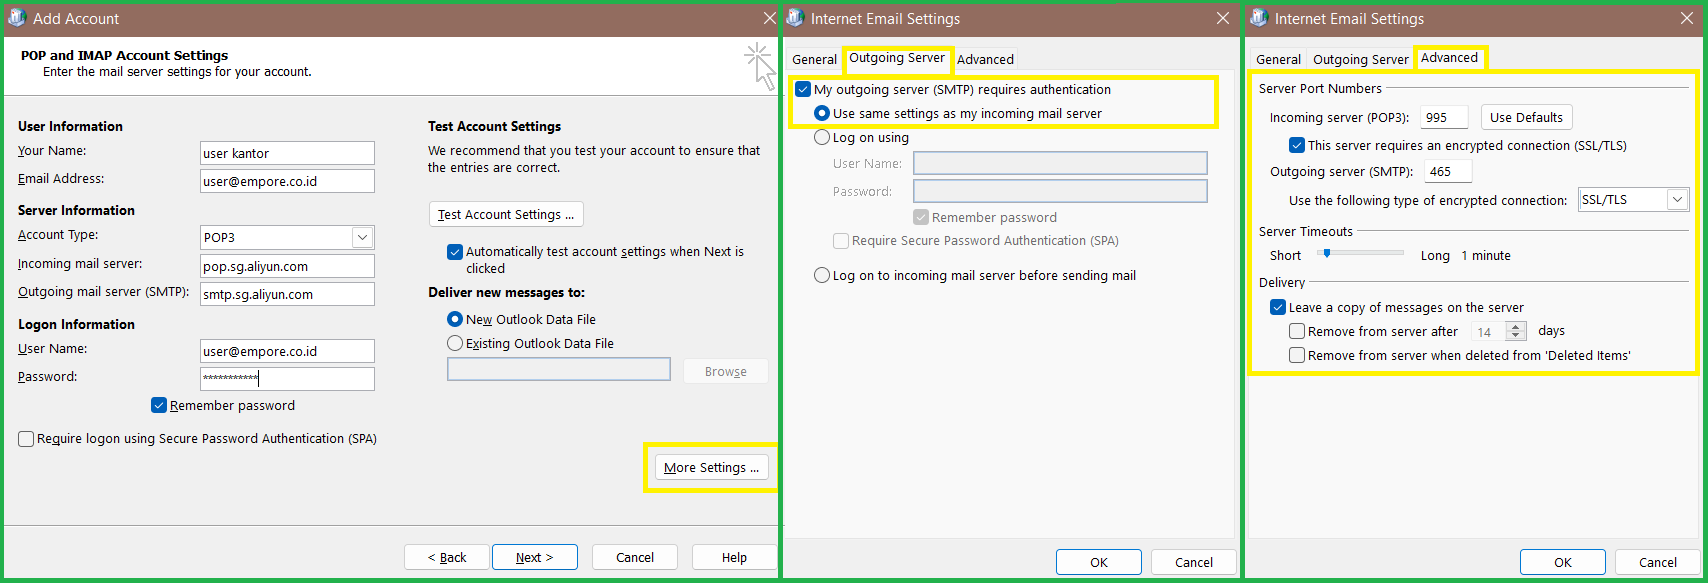This screenshot has height=583, width=1708.
Task: Open the highlighted Advanced tab
Action: pyautogui.click(x=1449, y=58)
